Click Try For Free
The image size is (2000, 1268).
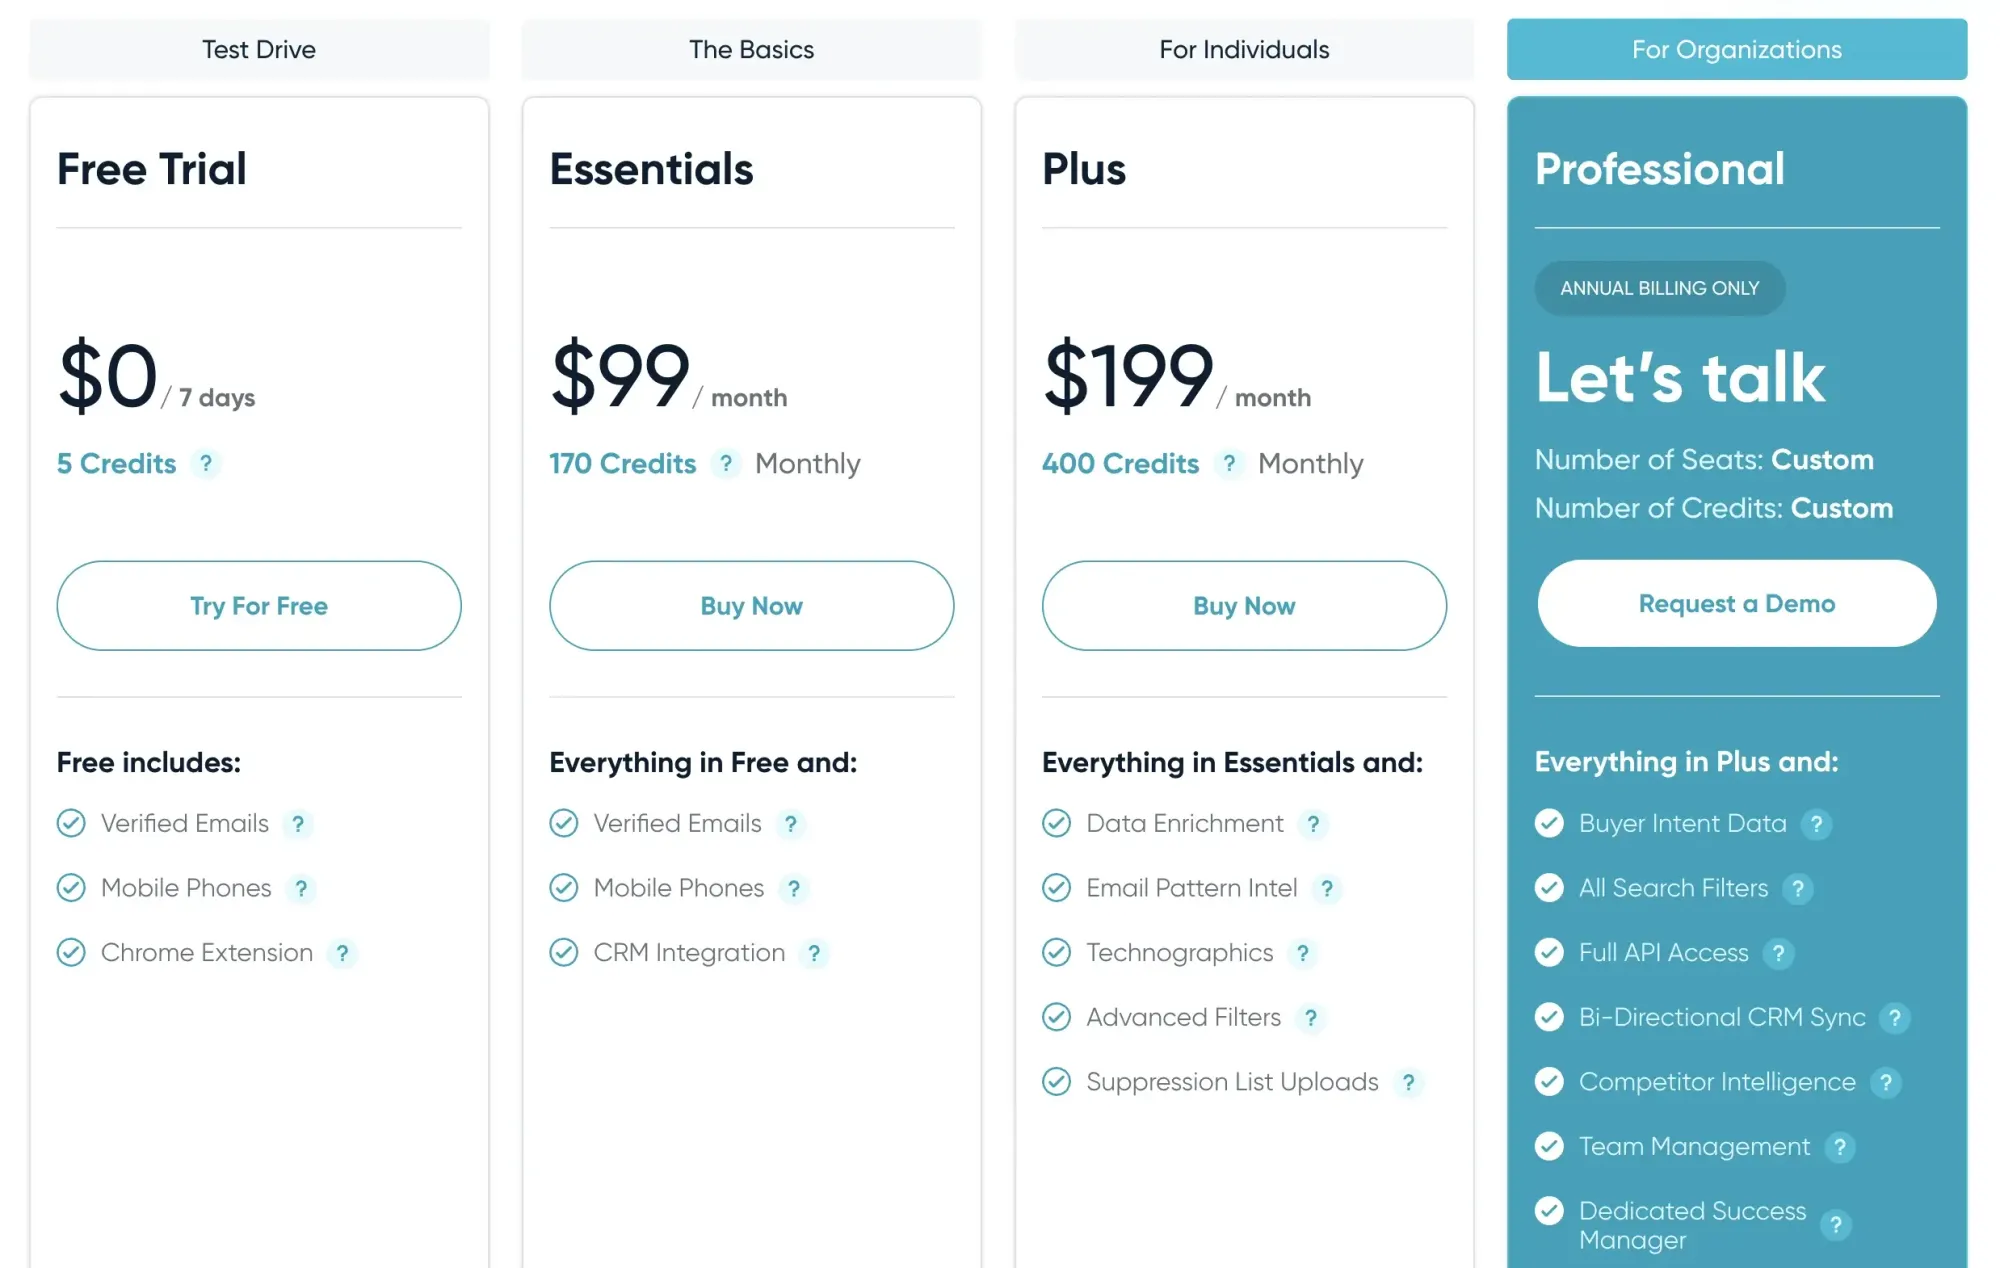click(259, 605)
